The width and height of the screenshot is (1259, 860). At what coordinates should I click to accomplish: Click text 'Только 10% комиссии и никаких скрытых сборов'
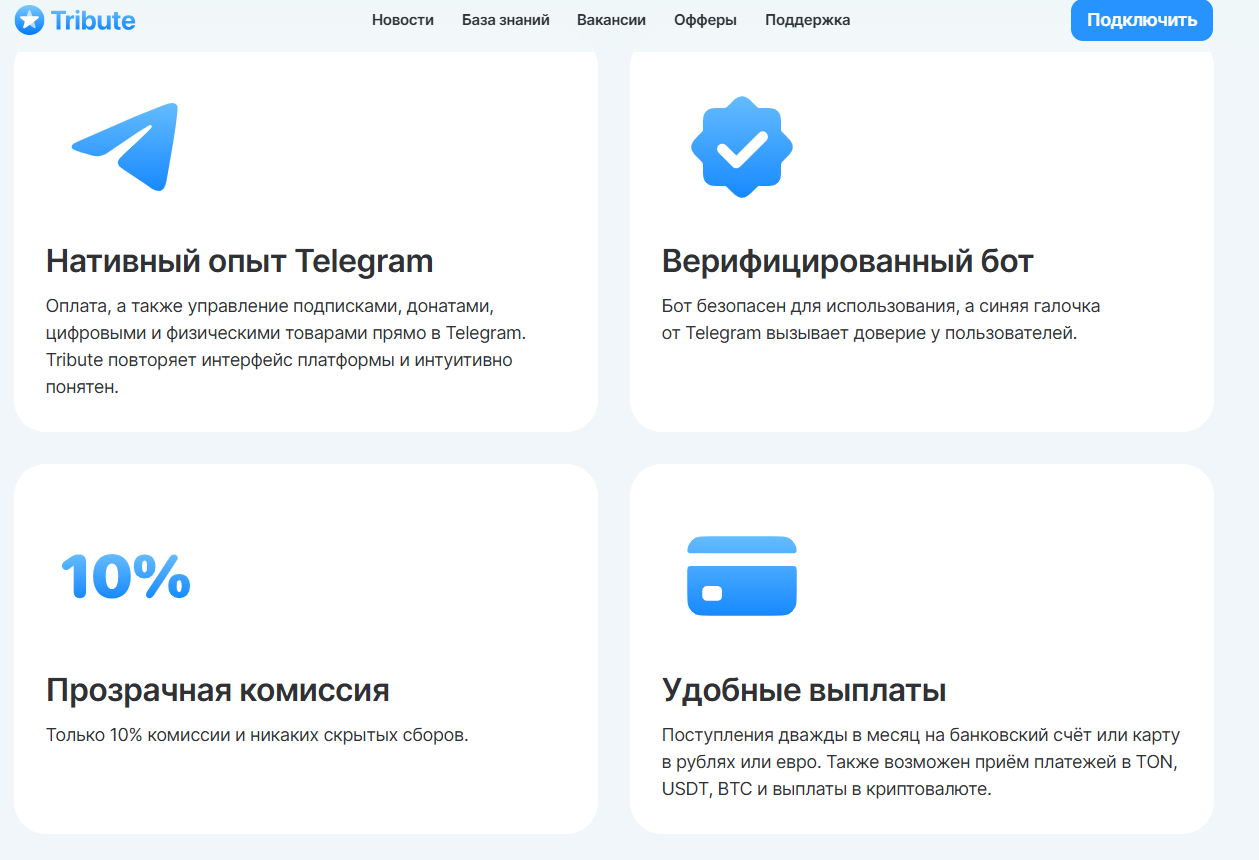pyautogui.click(x=257, y=736)
